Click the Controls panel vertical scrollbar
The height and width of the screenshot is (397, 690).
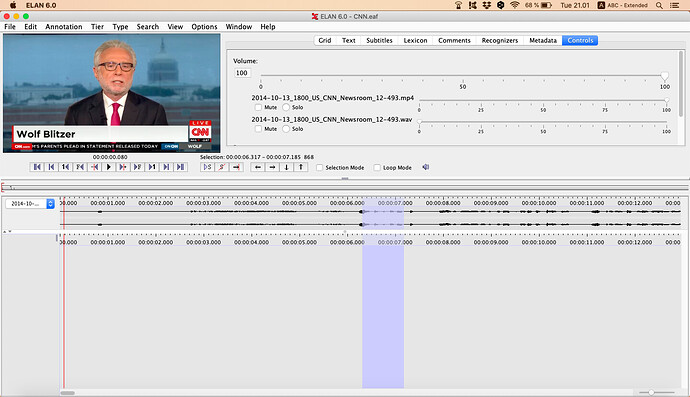tap(681, 84)
